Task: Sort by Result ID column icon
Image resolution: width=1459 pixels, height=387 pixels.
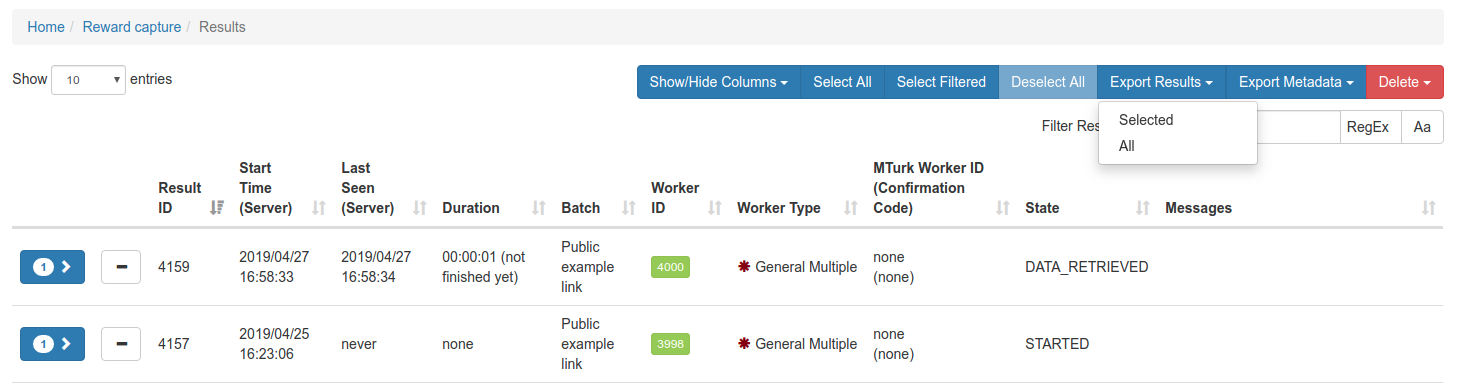Action: coord(217,208)
